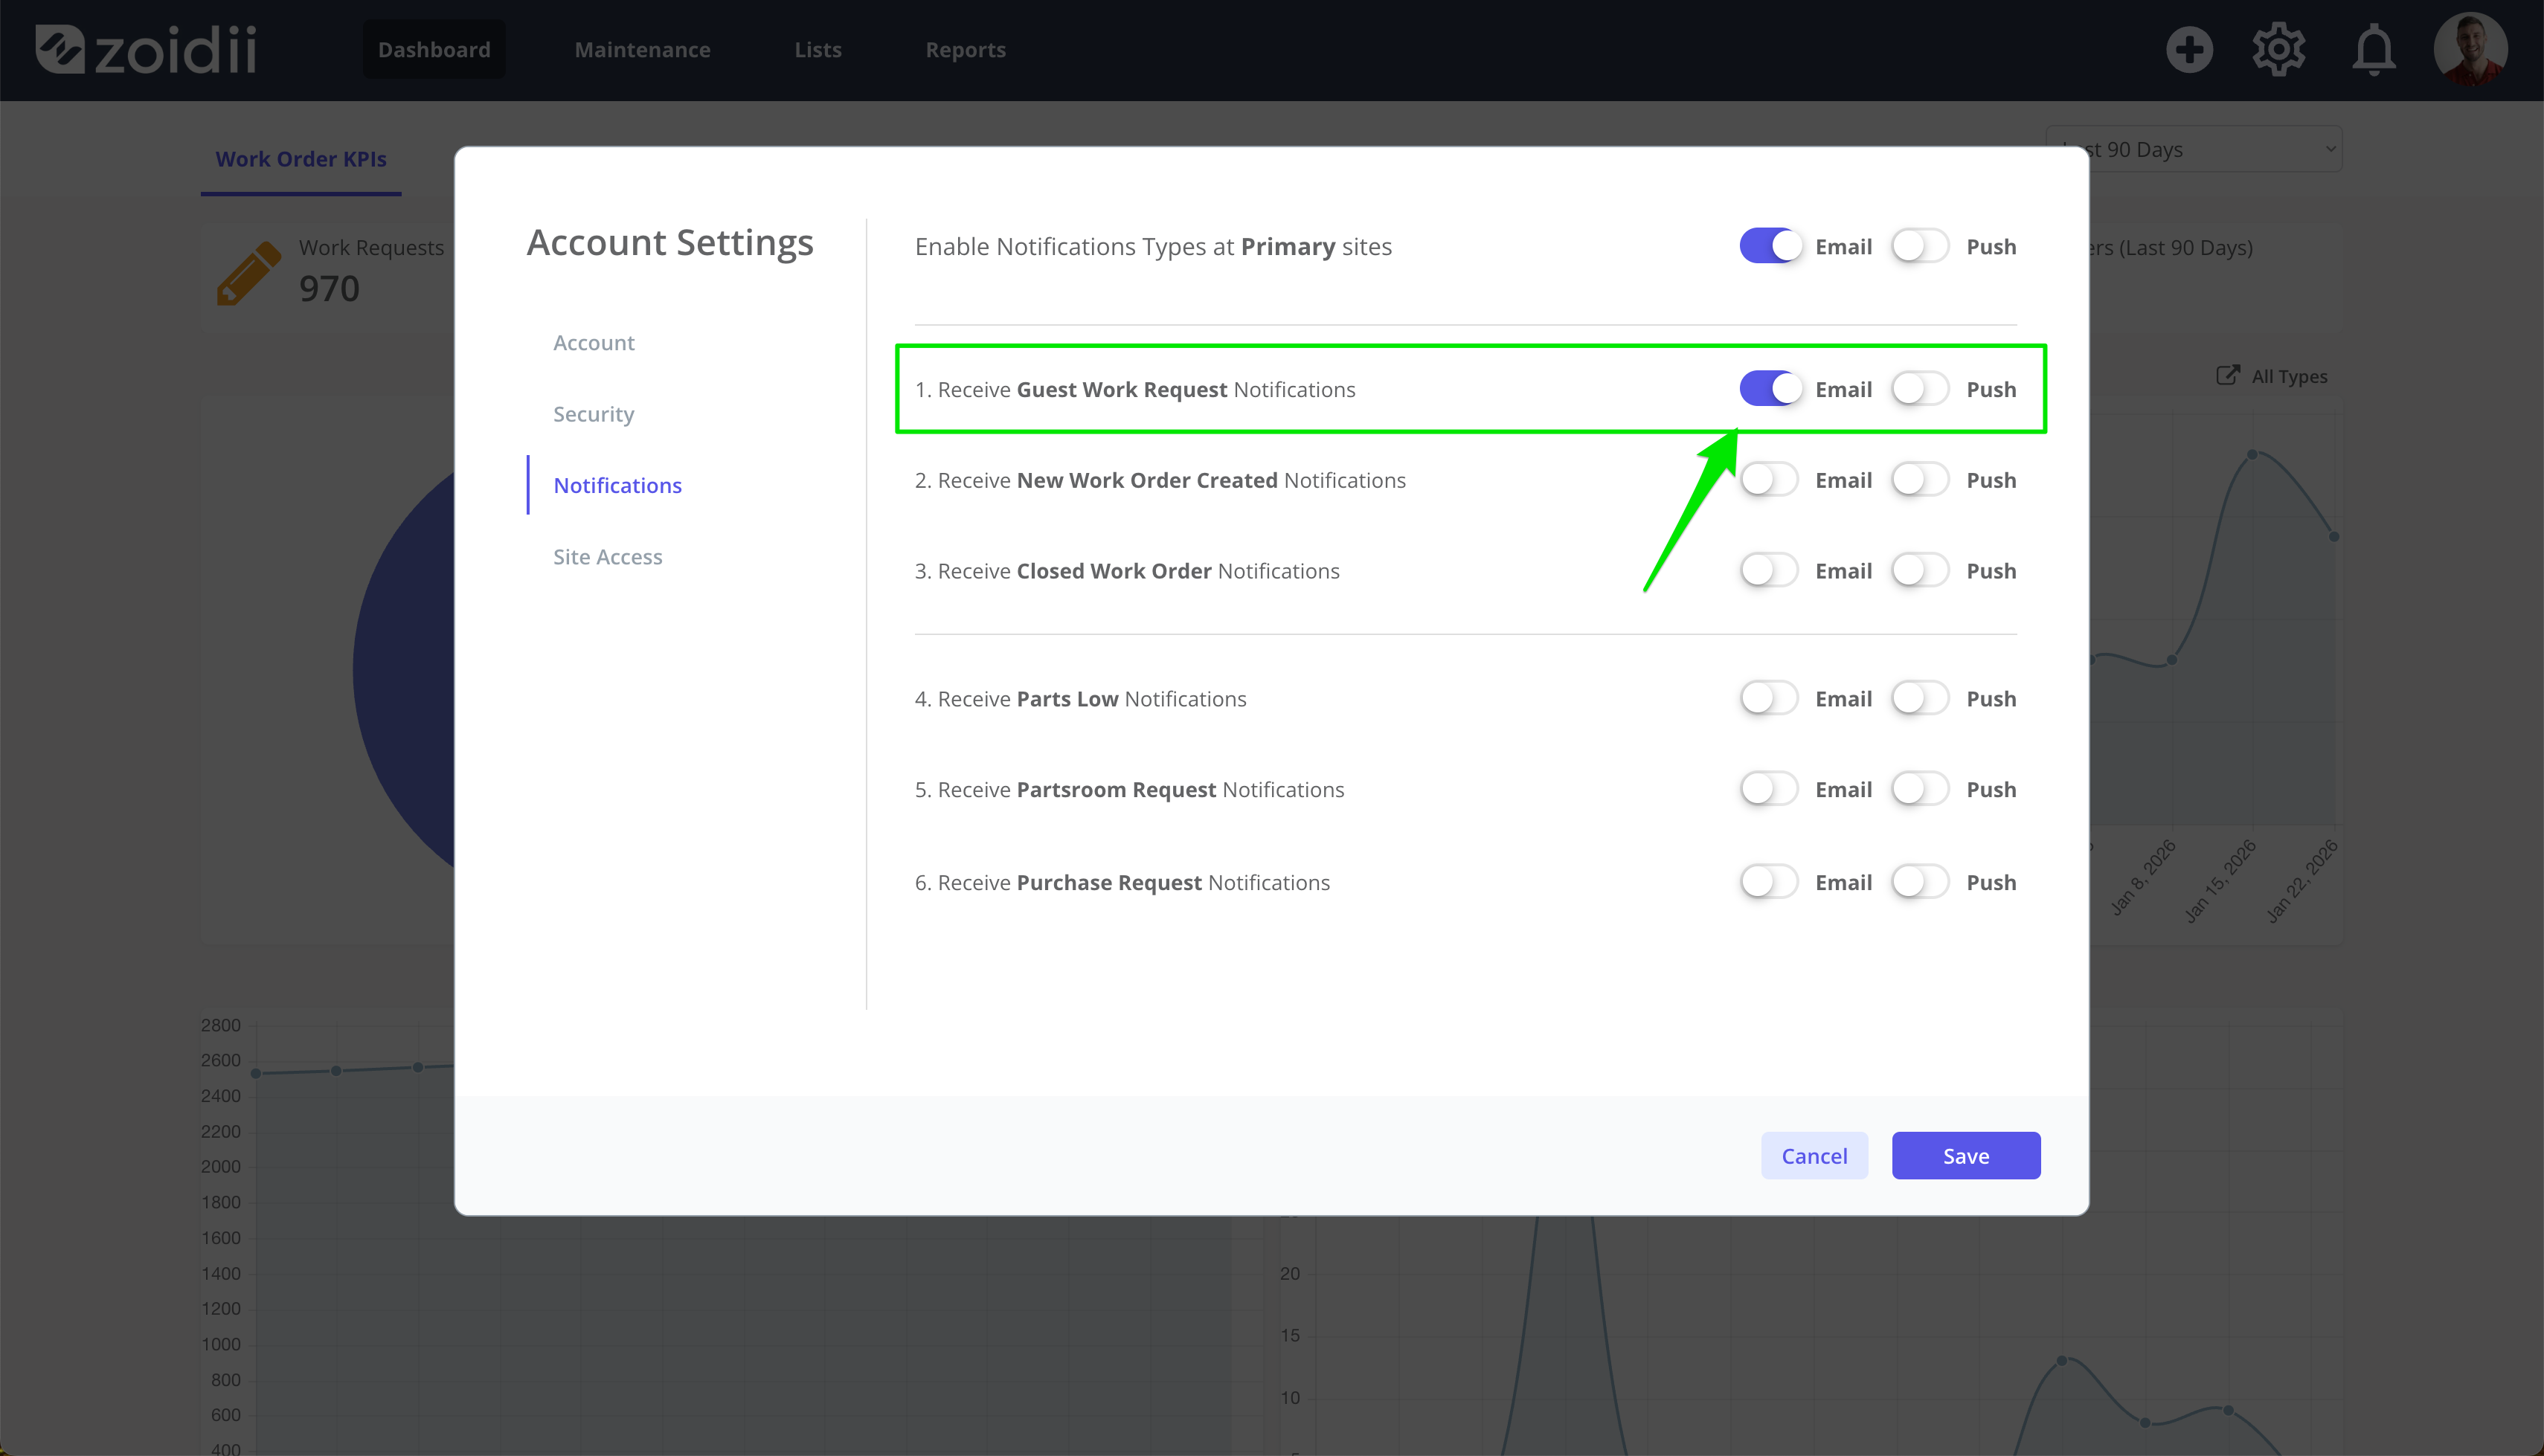Viewport: 2544px width, 1456px height.
Task: Click the Work Requests label
Action: pos(371,247)
